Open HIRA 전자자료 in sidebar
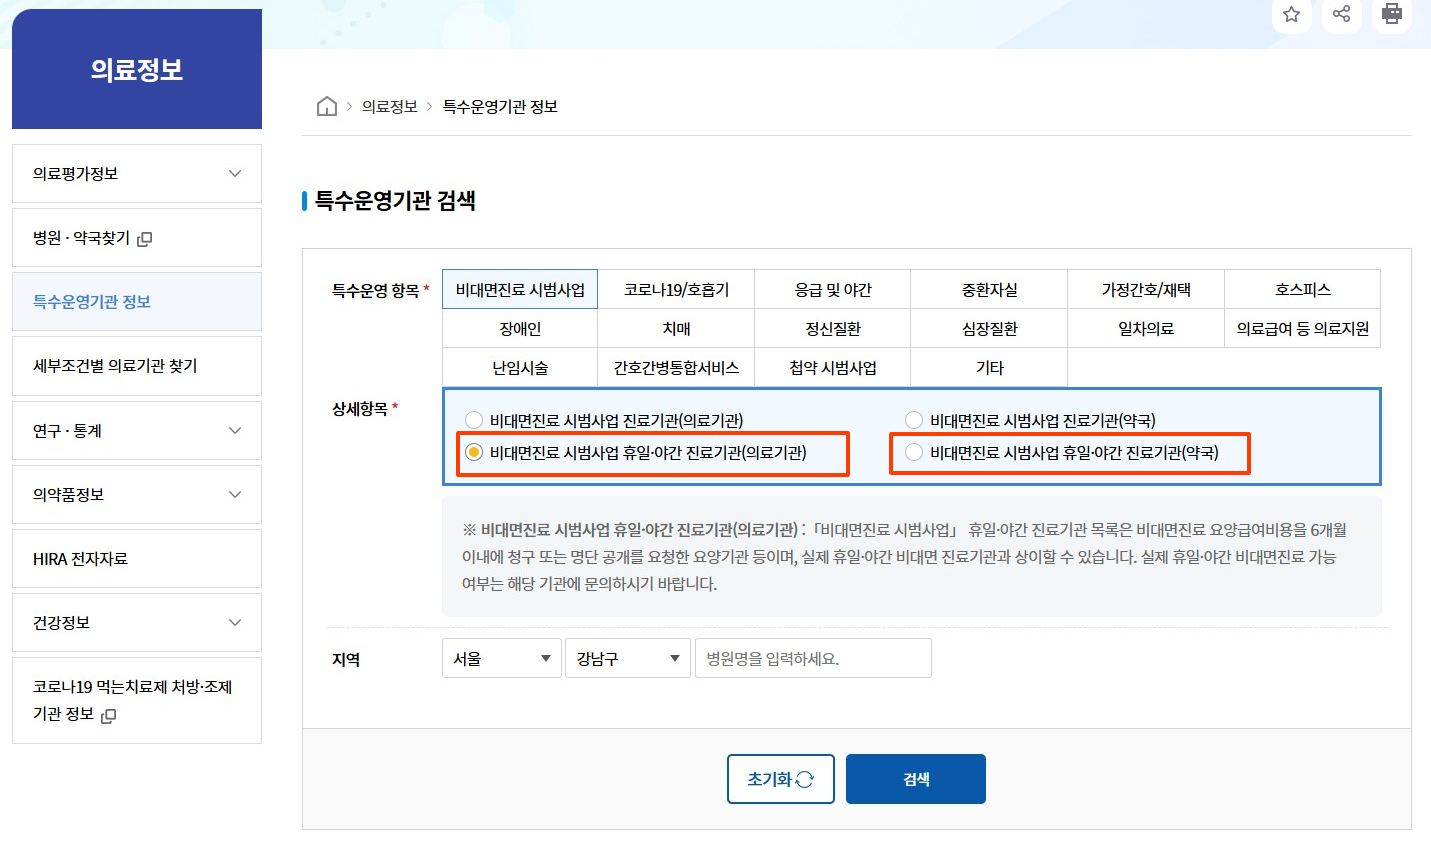 click(x=137, y=558)
